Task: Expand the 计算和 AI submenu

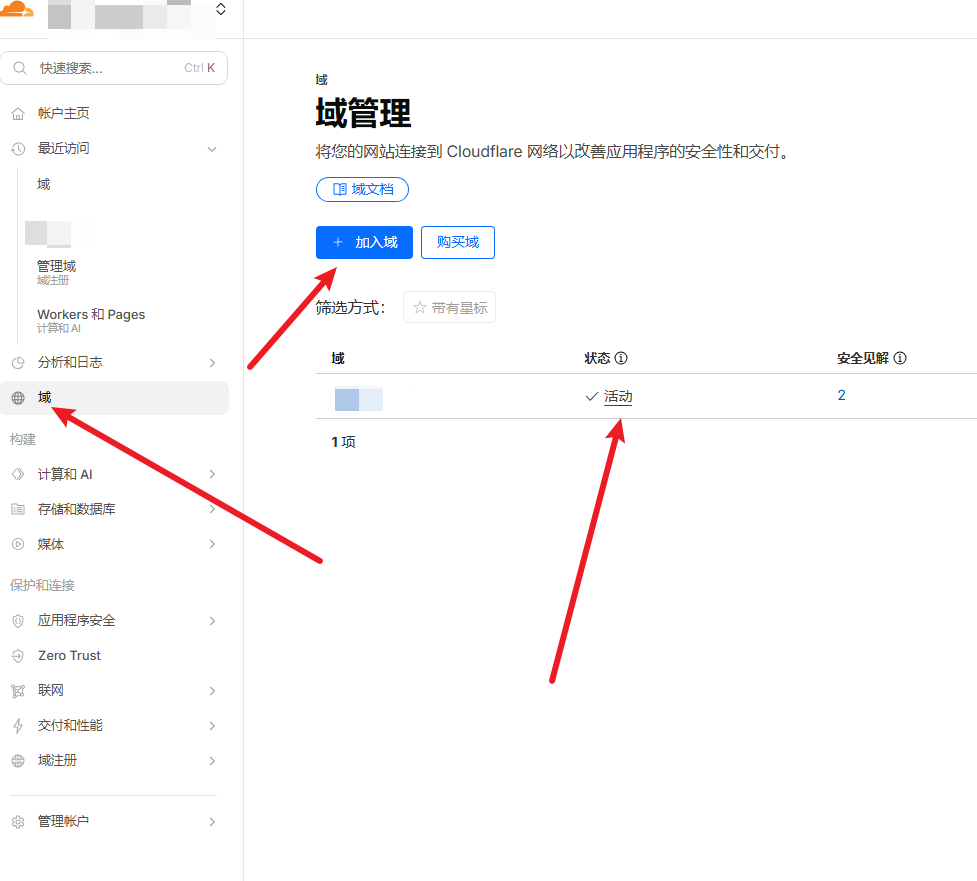Action: pyautogui.click(x=211, y=475)
